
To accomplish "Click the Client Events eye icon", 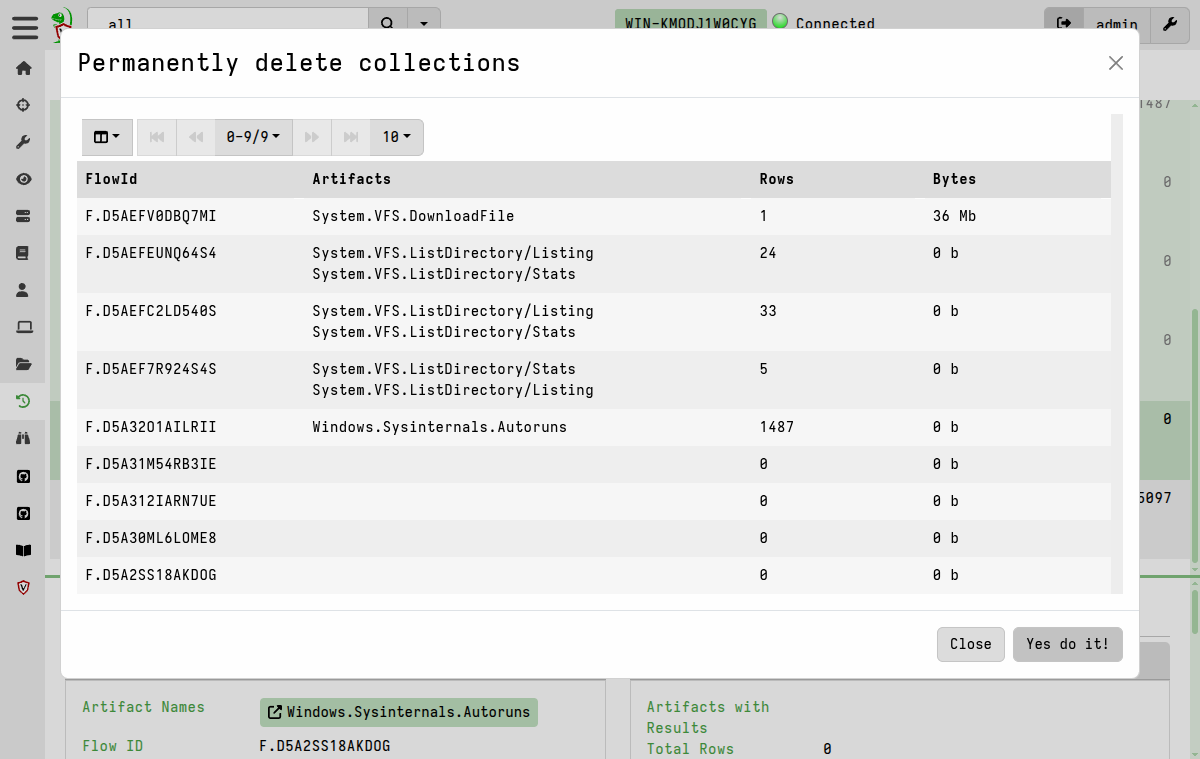I will [23, 178].
